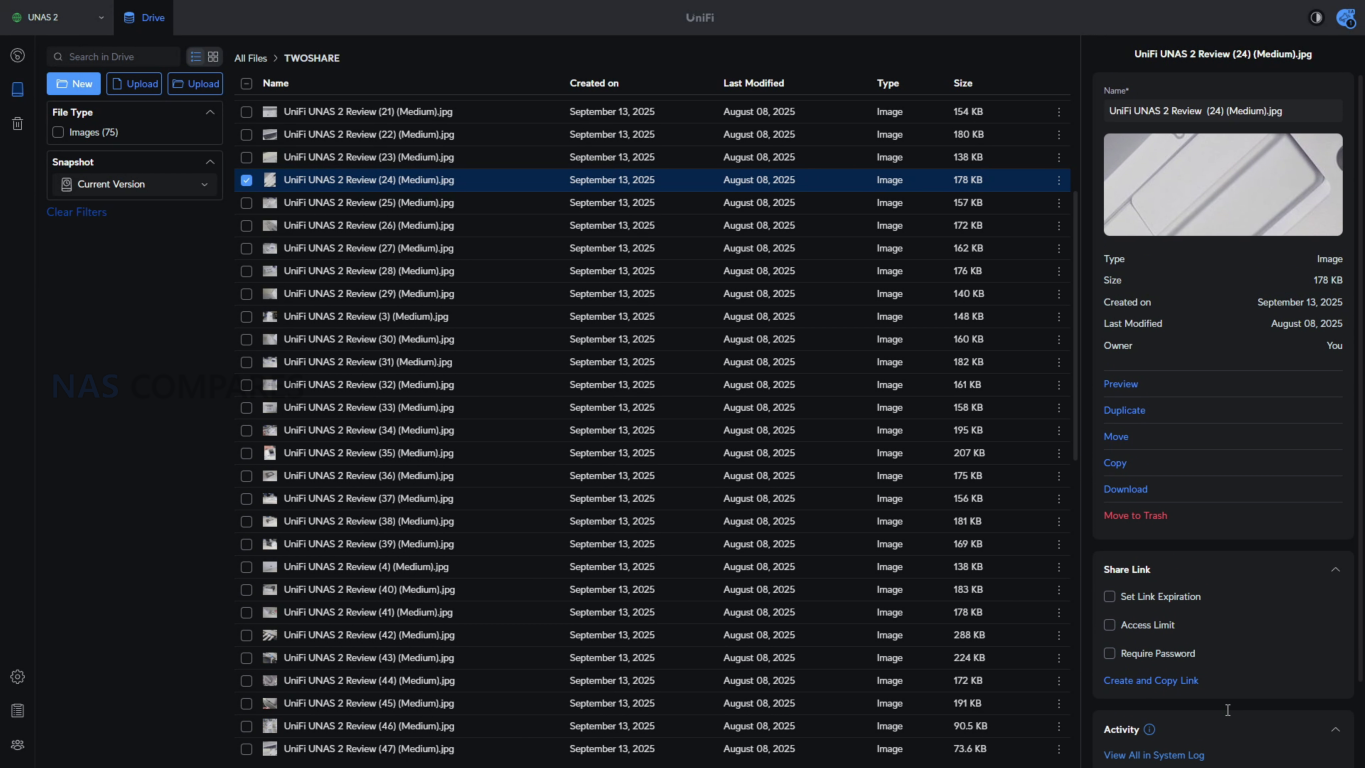The height and width of the screenshot is (768, 1365).
Task: Open the dashboard icon in left sidebar
Action: coord(17,56)
